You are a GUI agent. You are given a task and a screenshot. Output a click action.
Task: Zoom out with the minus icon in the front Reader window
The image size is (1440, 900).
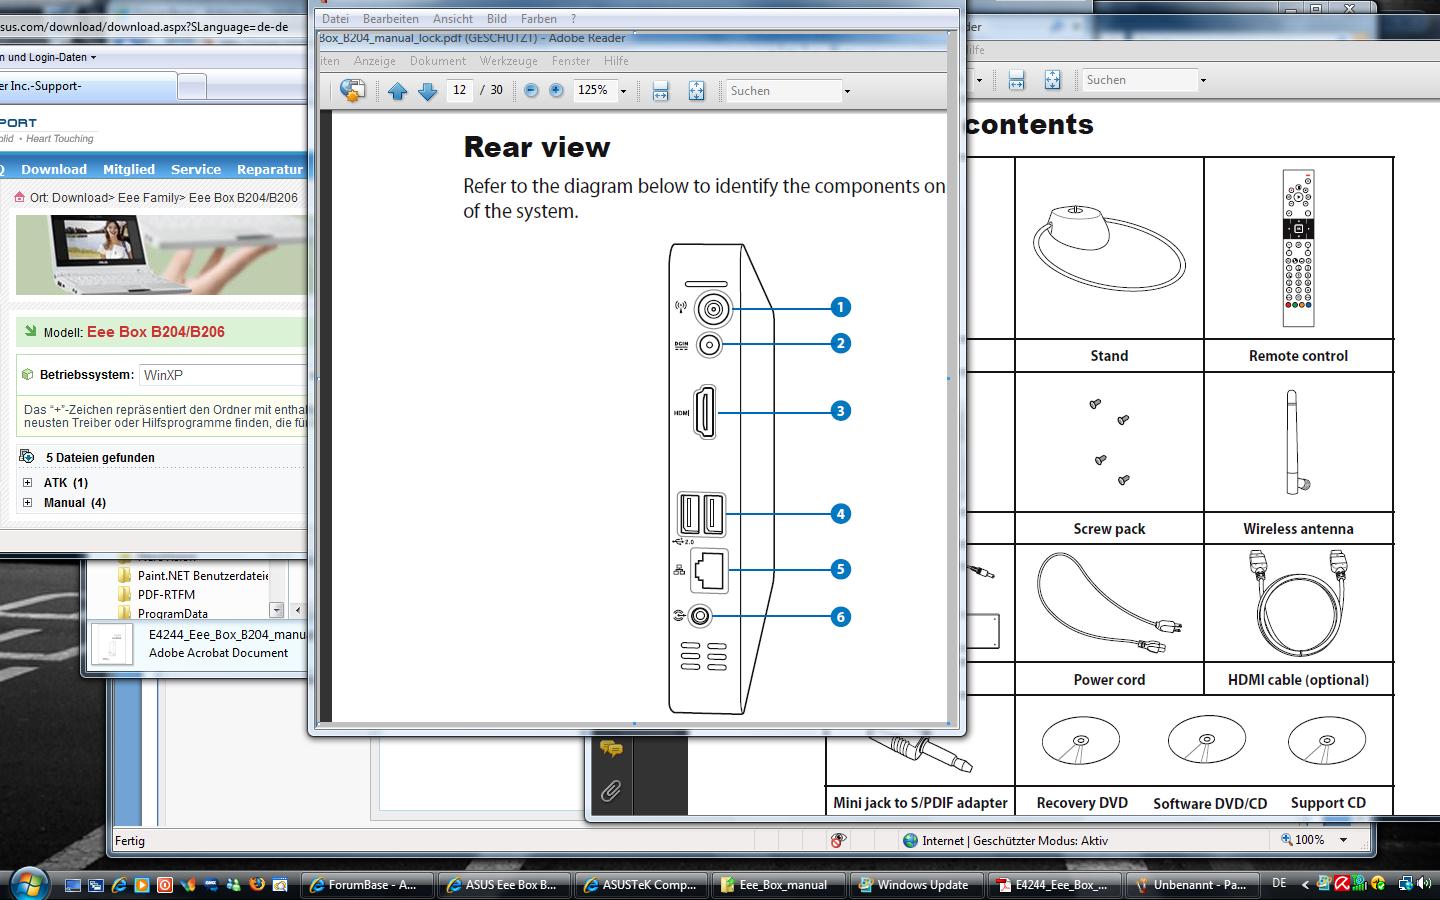531,90
